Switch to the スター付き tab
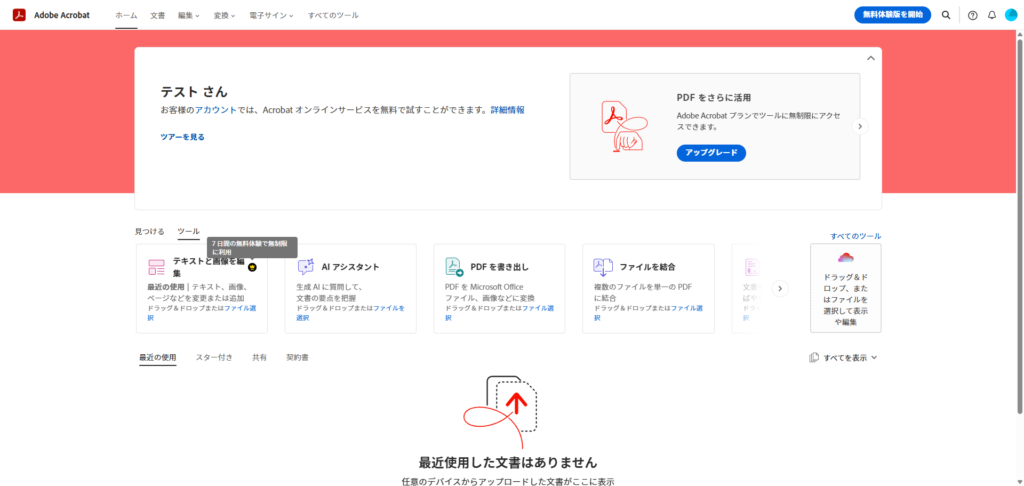 tap(214, 357)
